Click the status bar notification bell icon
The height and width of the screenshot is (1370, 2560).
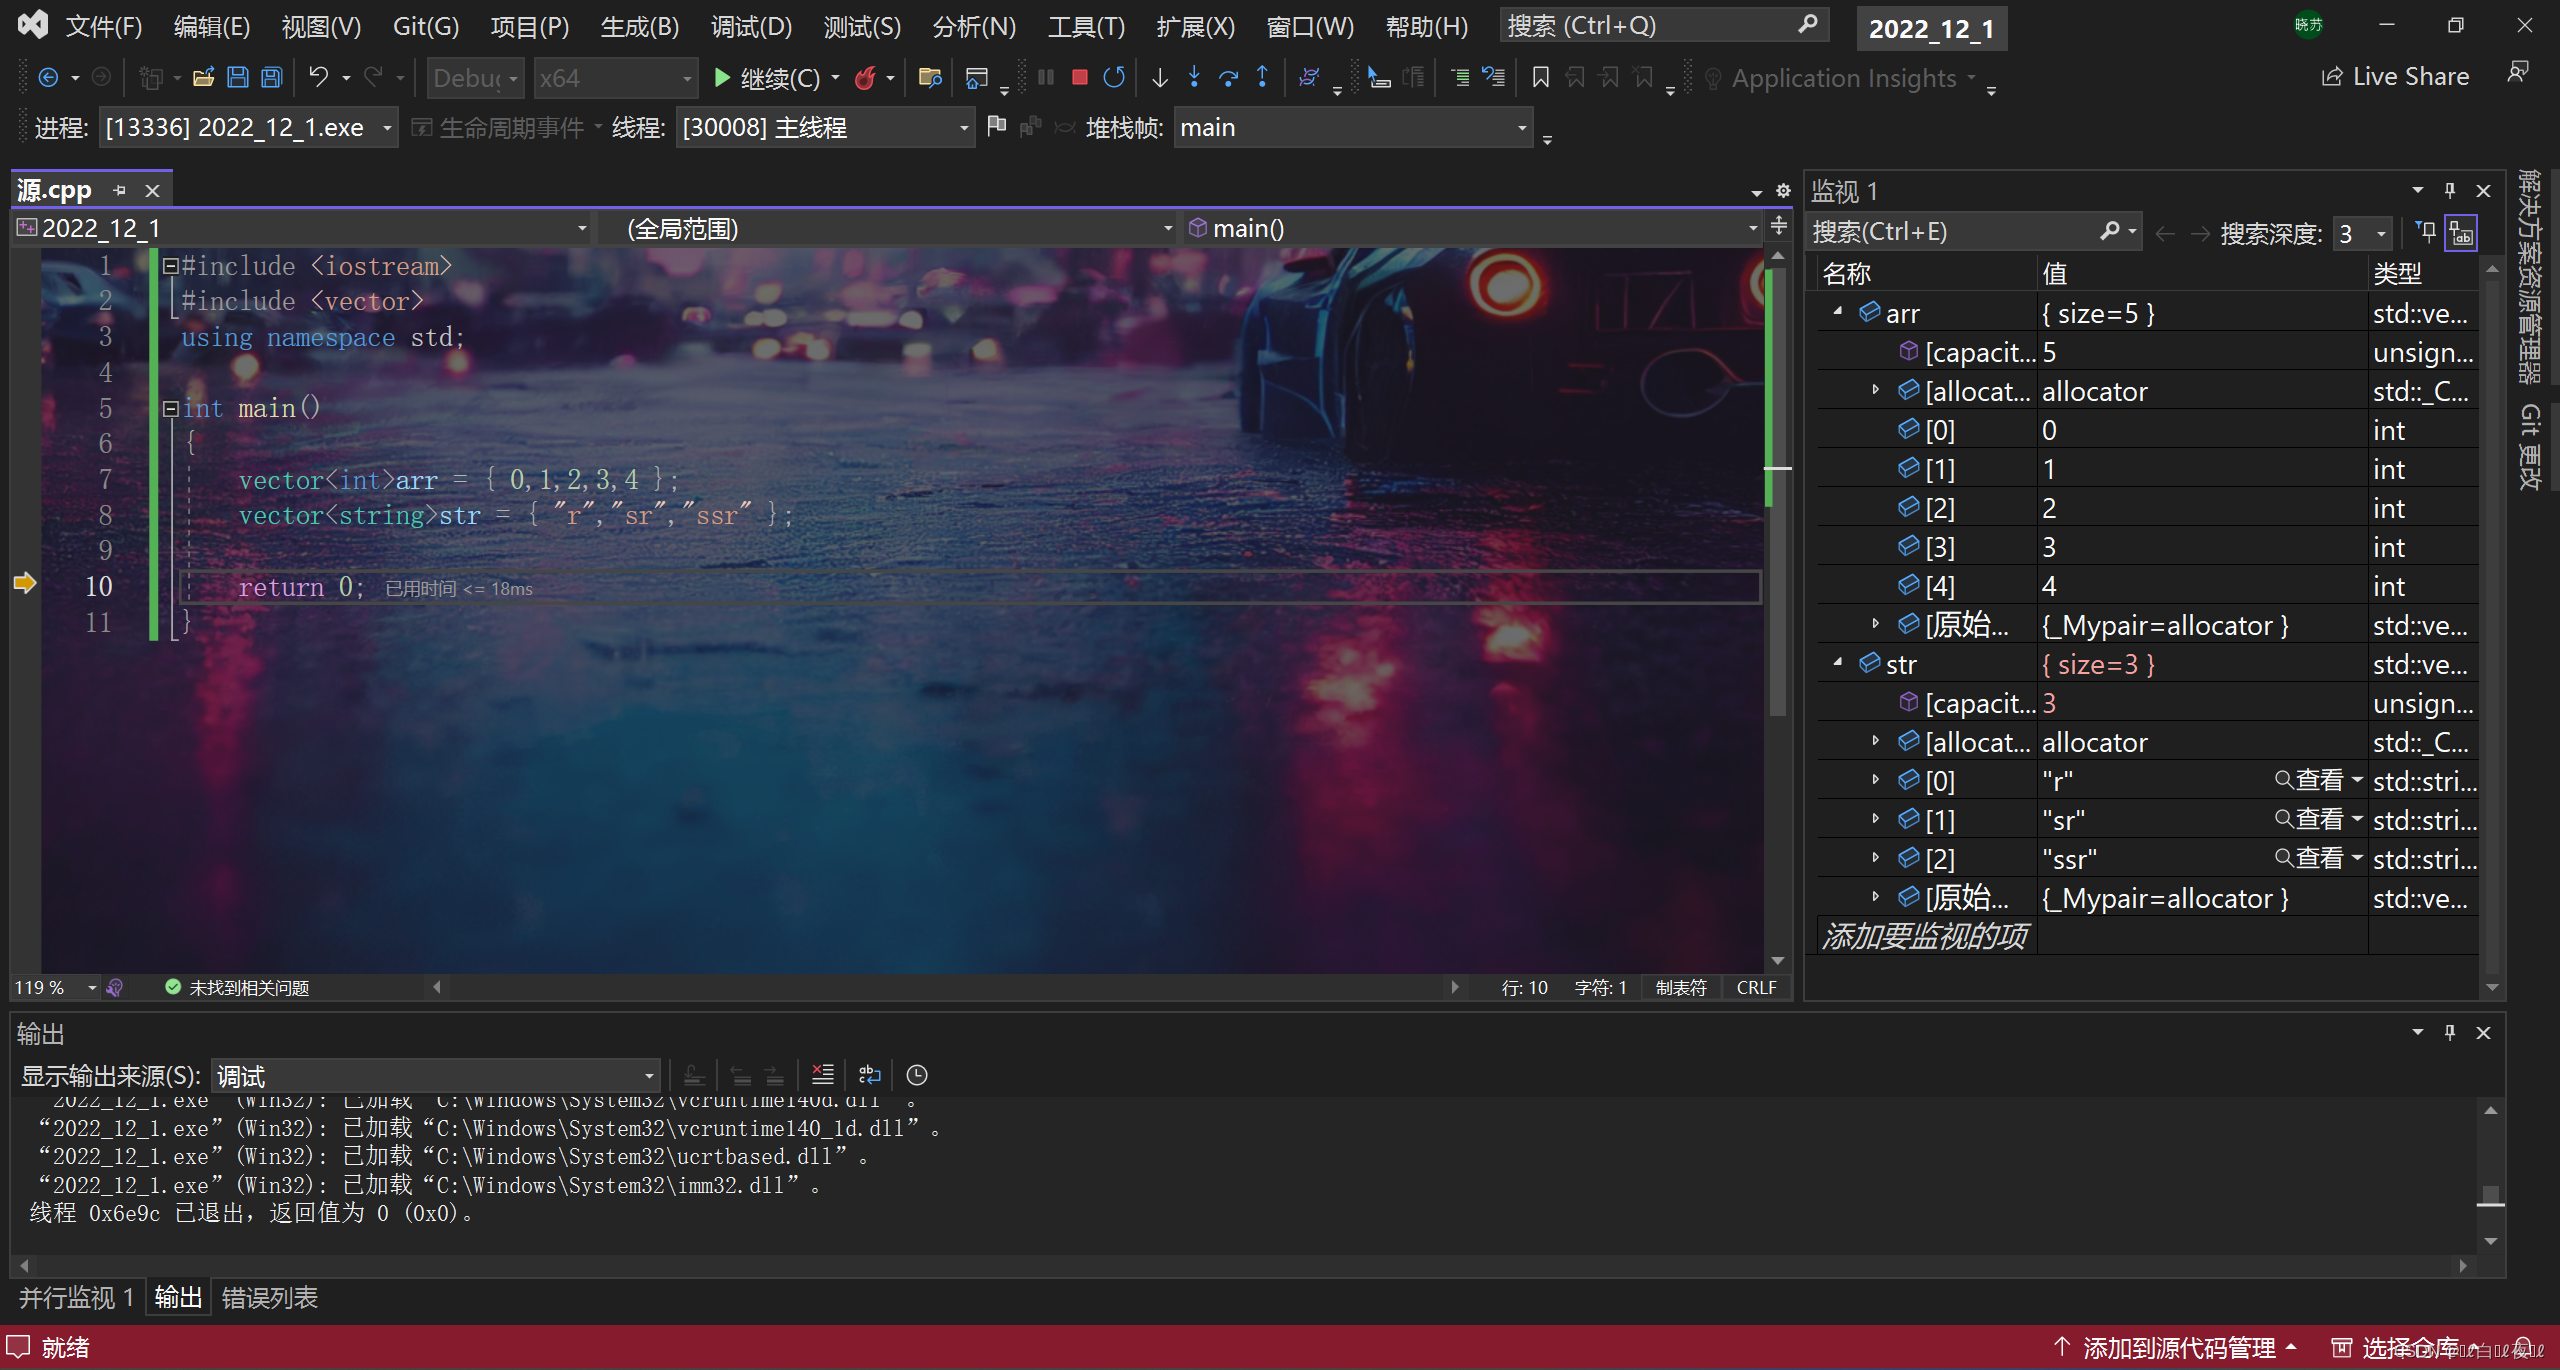point(2524,1347)
